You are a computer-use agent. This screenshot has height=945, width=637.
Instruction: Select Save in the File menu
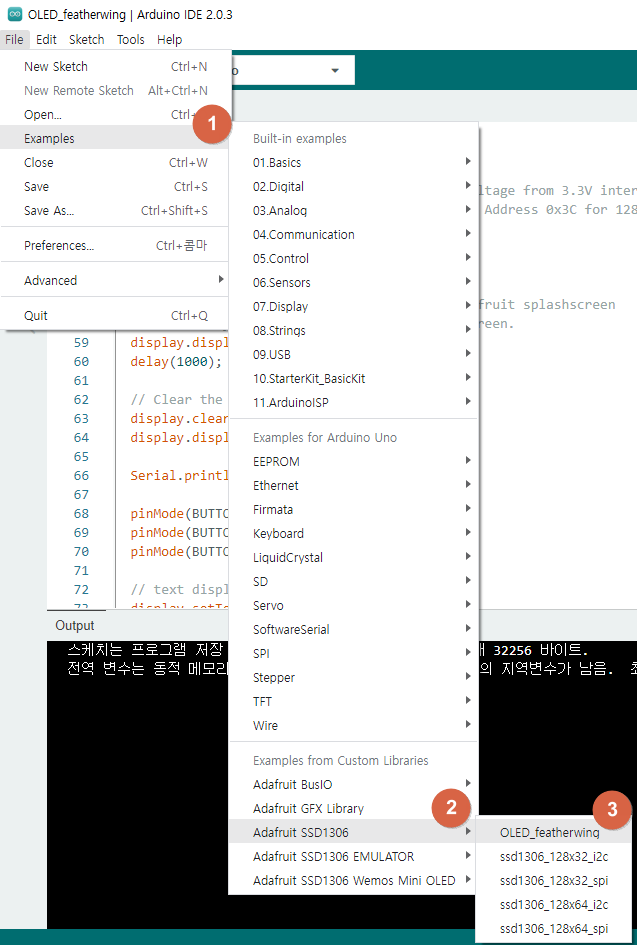[116, 187]
